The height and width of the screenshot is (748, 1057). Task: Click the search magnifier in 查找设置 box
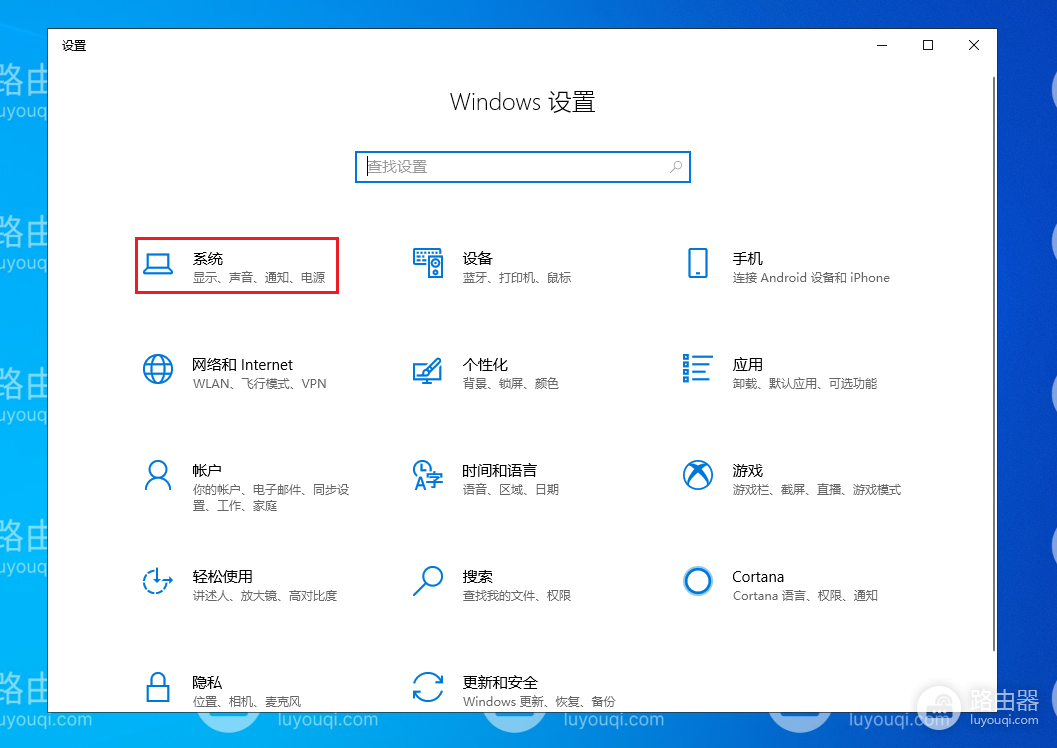coord(676,166)
